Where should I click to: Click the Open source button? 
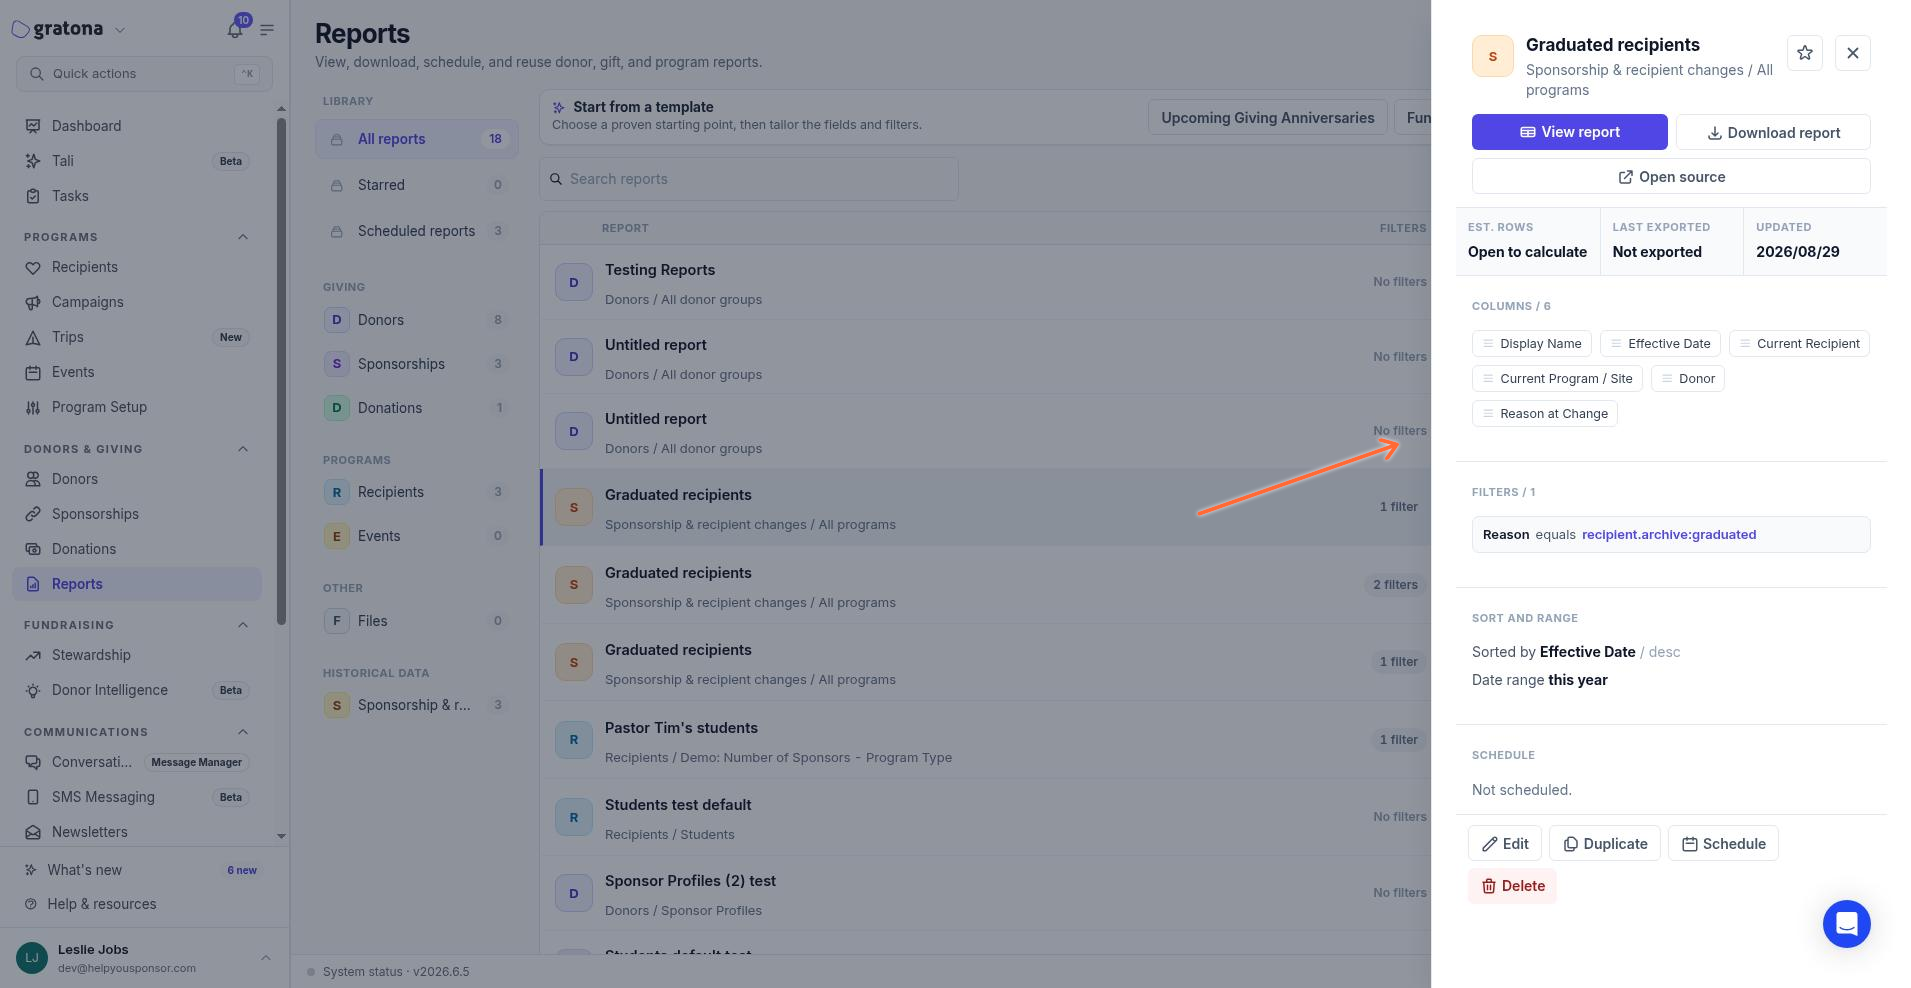pyautogui.click(x=1671, y=176)
